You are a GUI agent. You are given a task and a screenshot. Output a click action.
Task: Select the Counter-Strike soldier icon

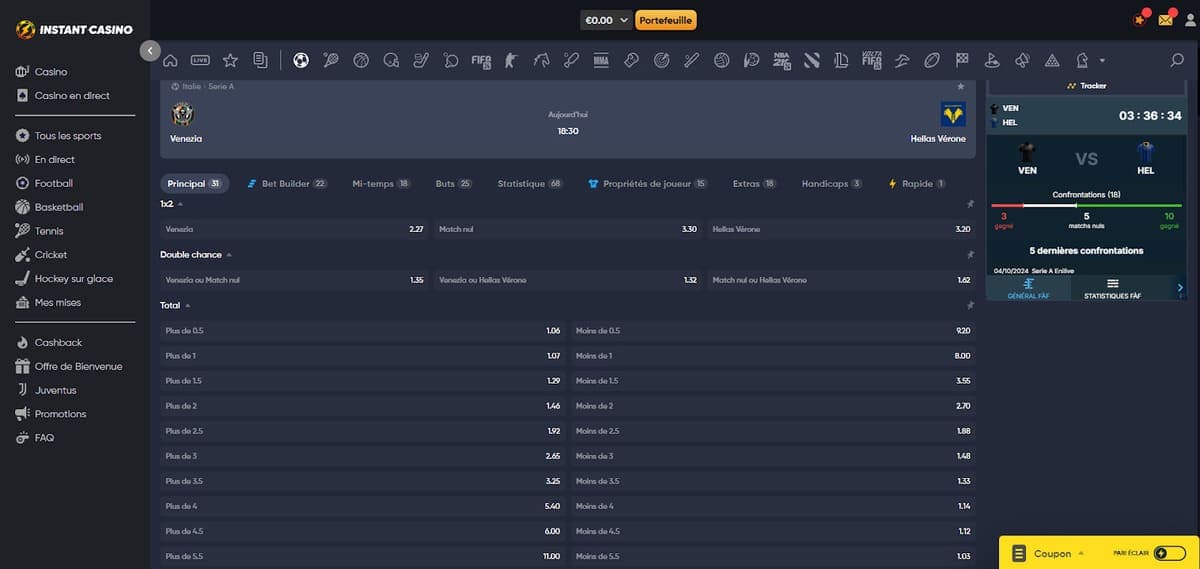(511, 60)
